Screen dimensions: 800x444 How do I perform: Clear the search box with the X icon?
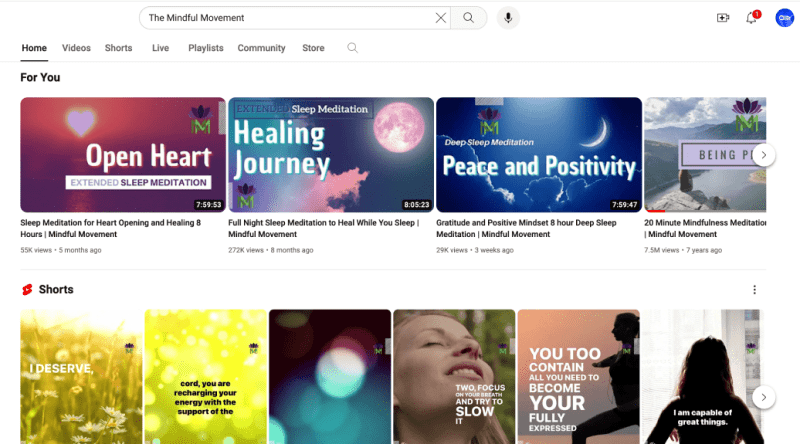(x=440, y=18)
